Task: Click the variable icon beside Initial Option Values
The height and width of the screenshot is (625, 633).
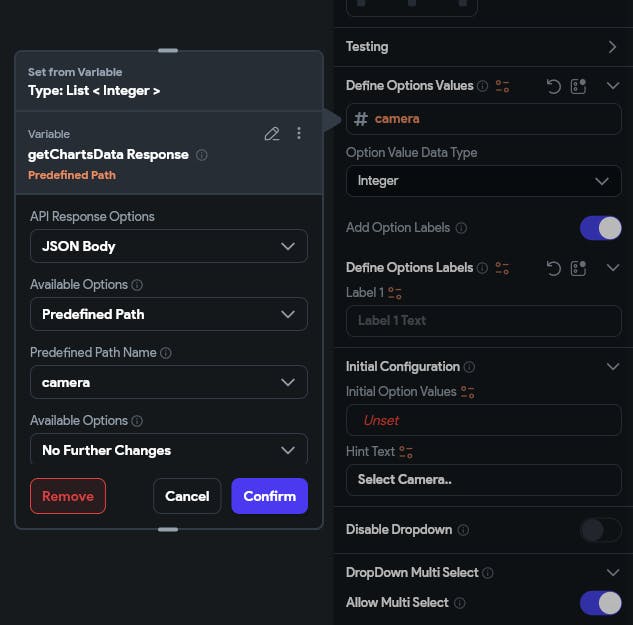Action: (467, 392)
